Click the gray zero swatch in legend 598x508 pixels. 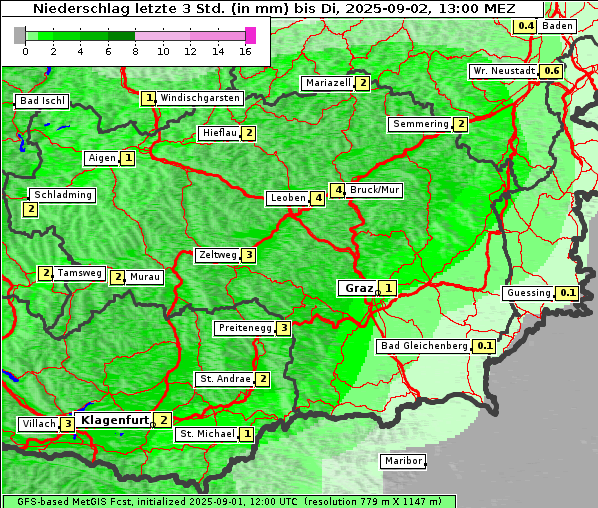19,35
